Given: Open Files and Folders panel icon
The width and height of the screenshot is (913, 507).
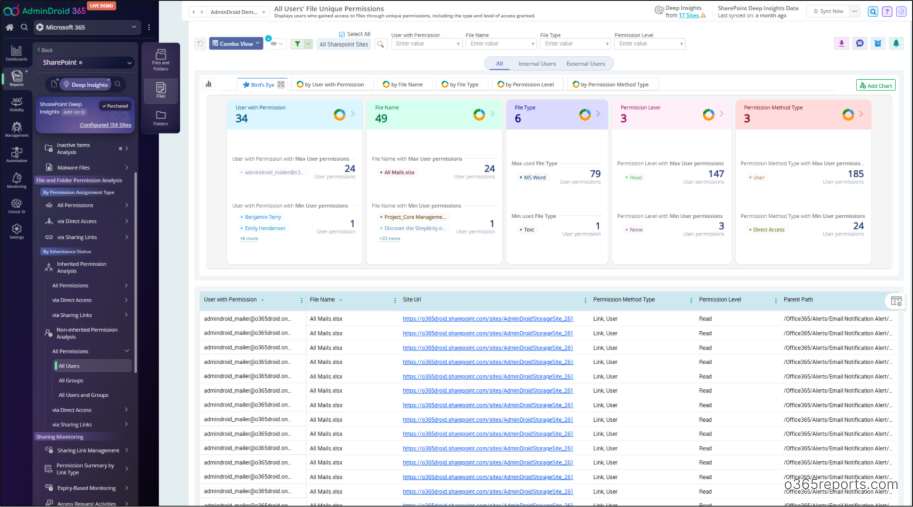Looking at the screenshot, I should coord(161,60).
